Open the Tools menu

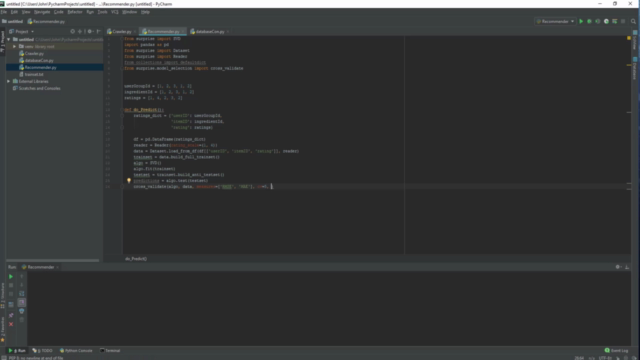102,12
